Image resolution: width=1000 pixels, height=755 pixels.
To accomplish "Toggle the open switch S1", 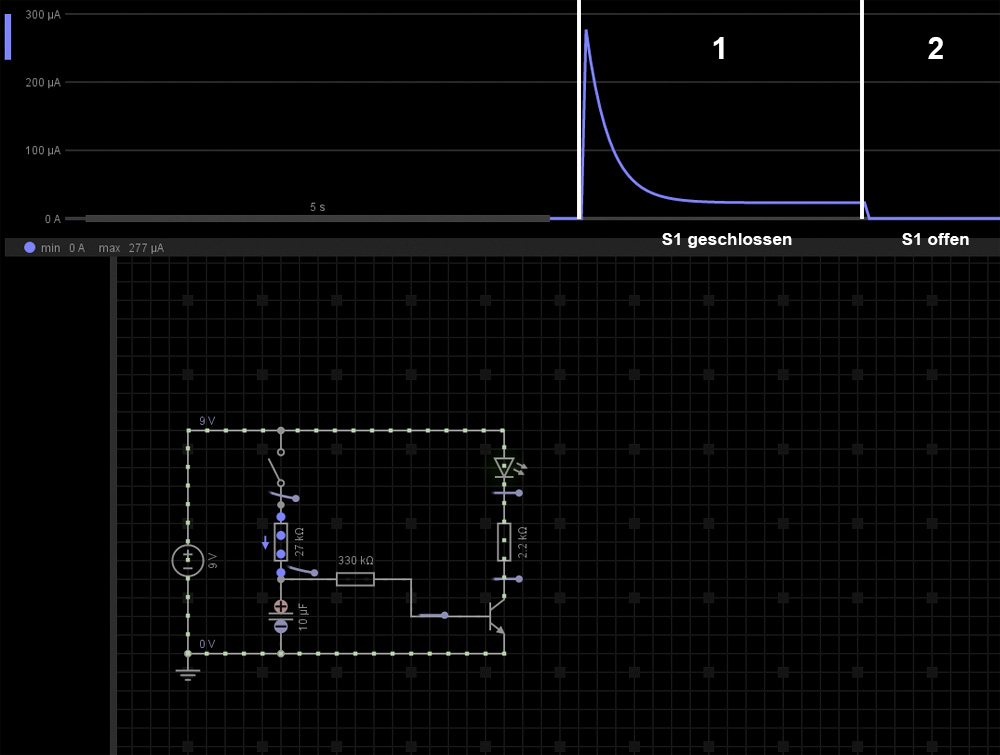I will click(x=276, y=468).
